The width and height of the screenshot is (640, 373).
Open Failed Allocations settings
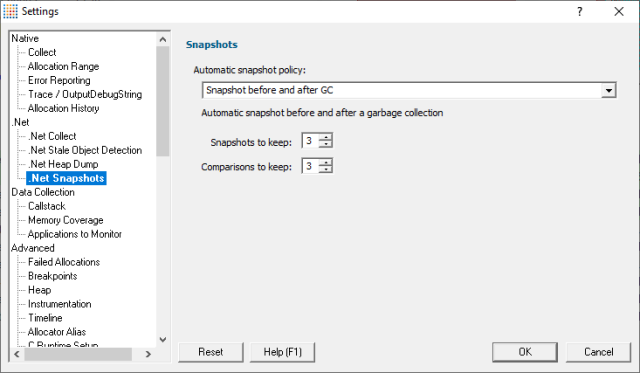(64, 262)
